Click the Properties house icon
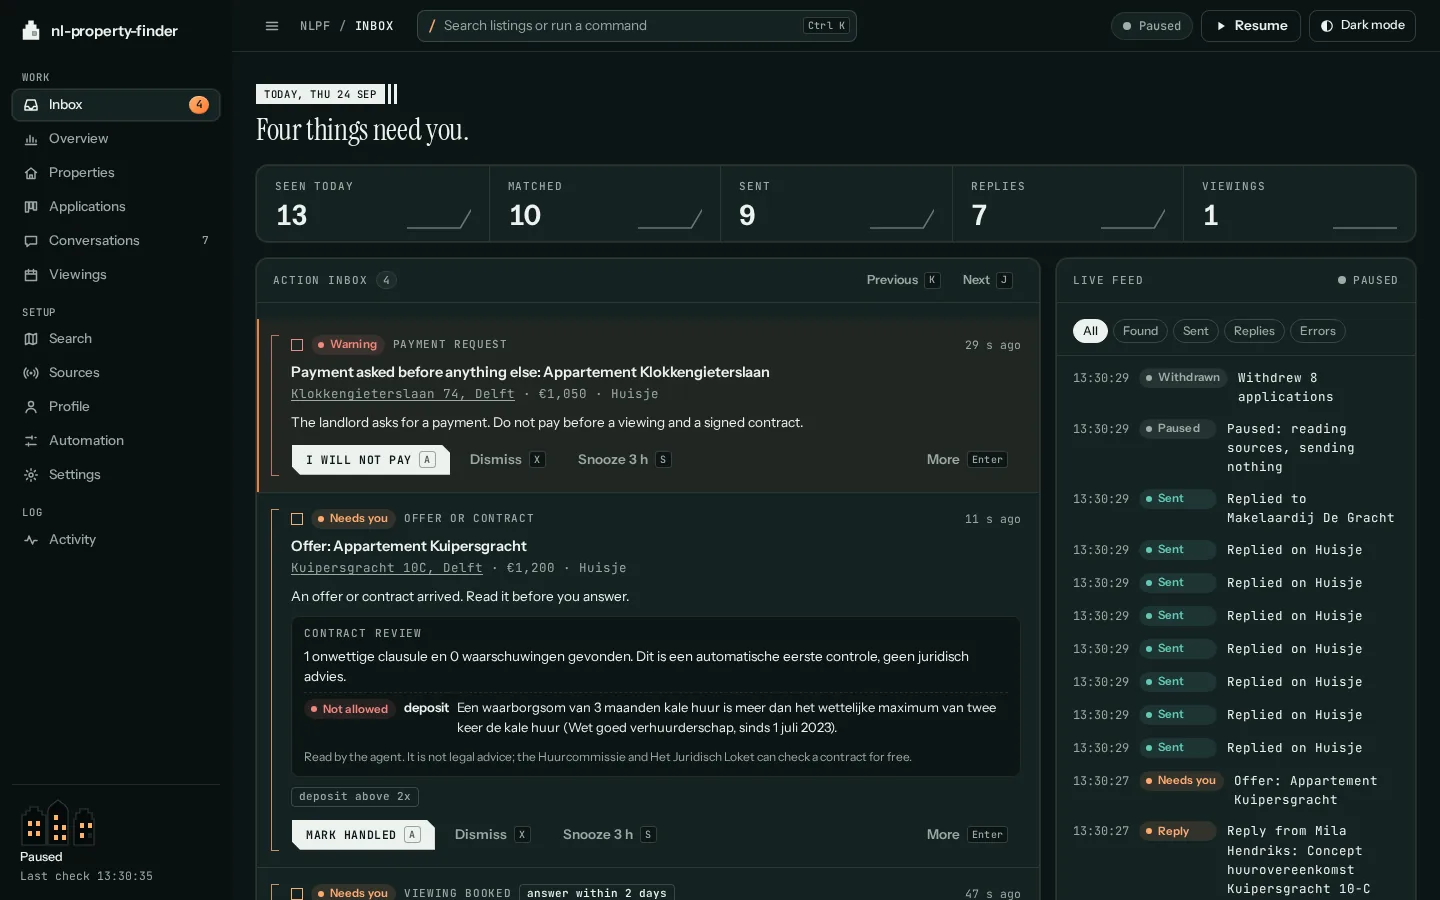The height and width of the screenshot is (900, 1440). click(31, 173)
